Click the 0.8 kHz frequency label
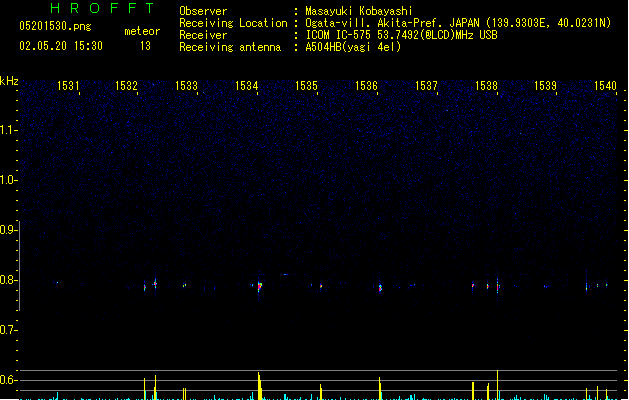The height and width of the screenshot is (400, 629). 8,280
